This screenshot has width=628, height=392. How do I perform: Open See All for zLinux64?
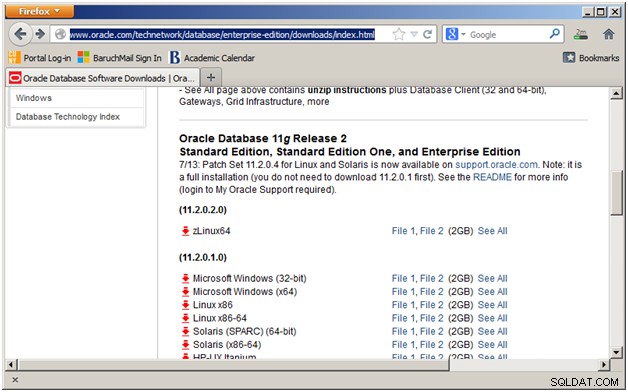pos(493,231)
